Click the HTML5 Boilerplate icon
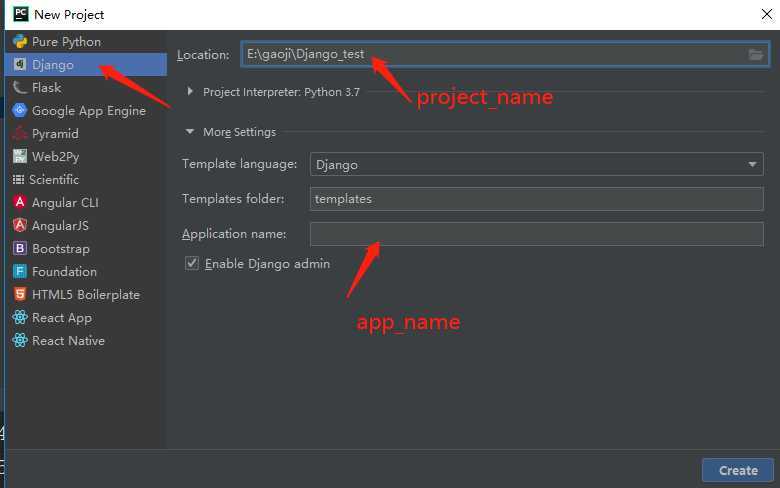Viewport: 780px width, 488px height. [20, 294]
